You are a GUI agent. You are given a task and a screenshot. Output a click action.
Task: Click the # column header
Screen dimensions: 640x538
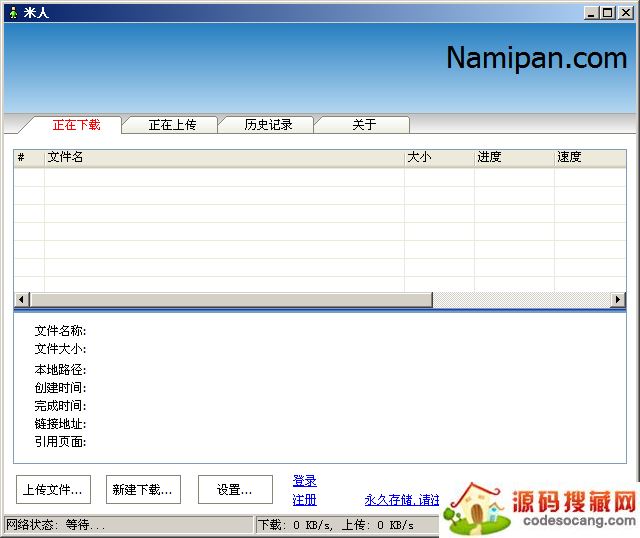pyautogui.click(x=28, y=157)
